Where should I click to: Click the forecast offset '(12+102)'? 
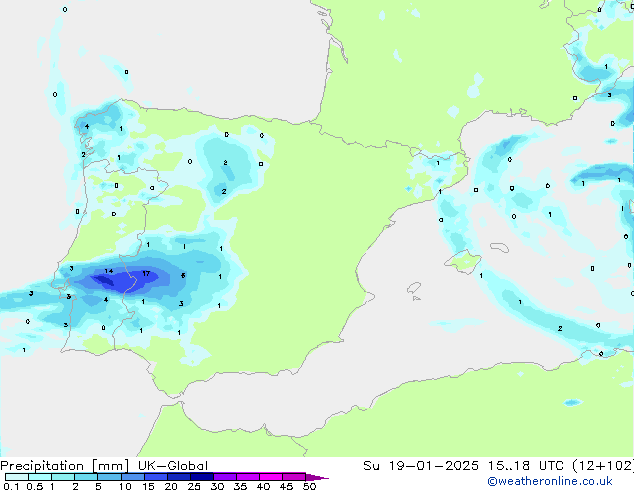[603, 466]
